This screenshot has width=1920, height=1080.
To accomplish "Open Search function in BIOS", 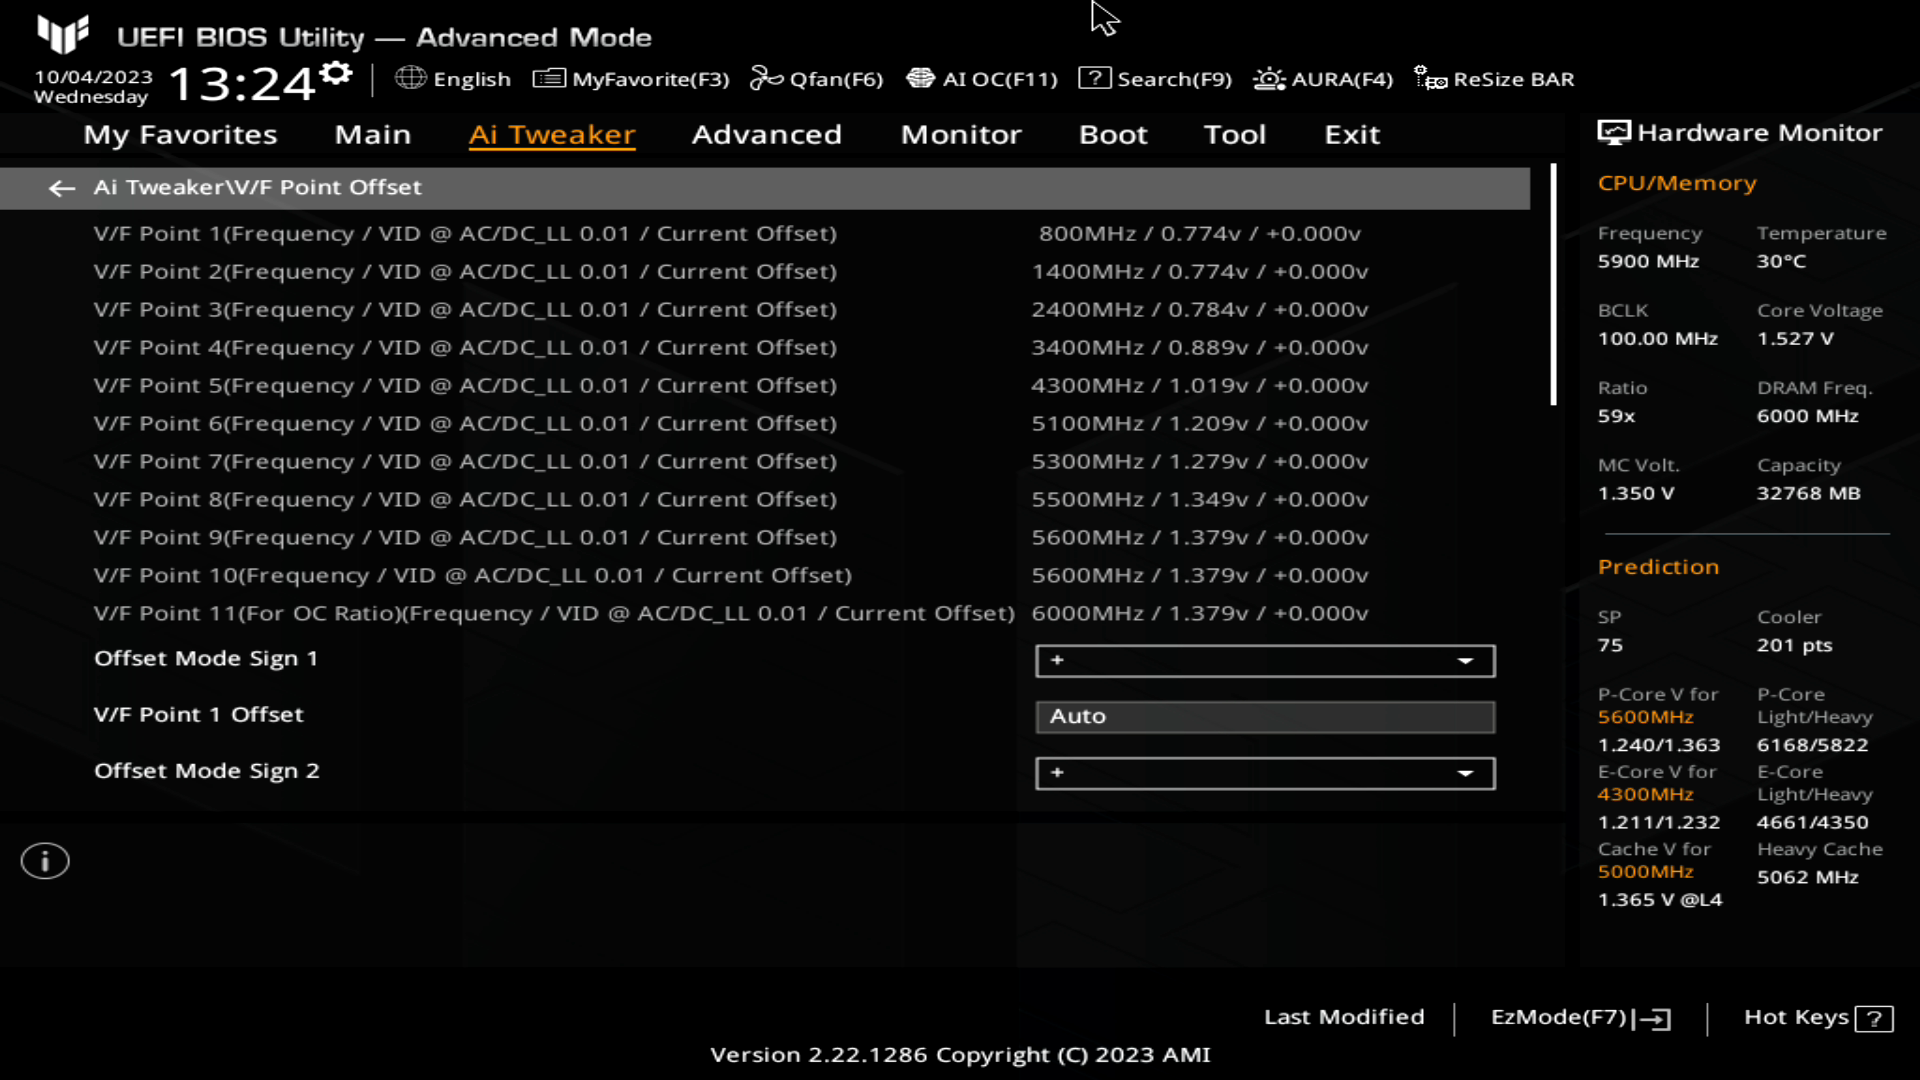I will [x=1156, y=78].
